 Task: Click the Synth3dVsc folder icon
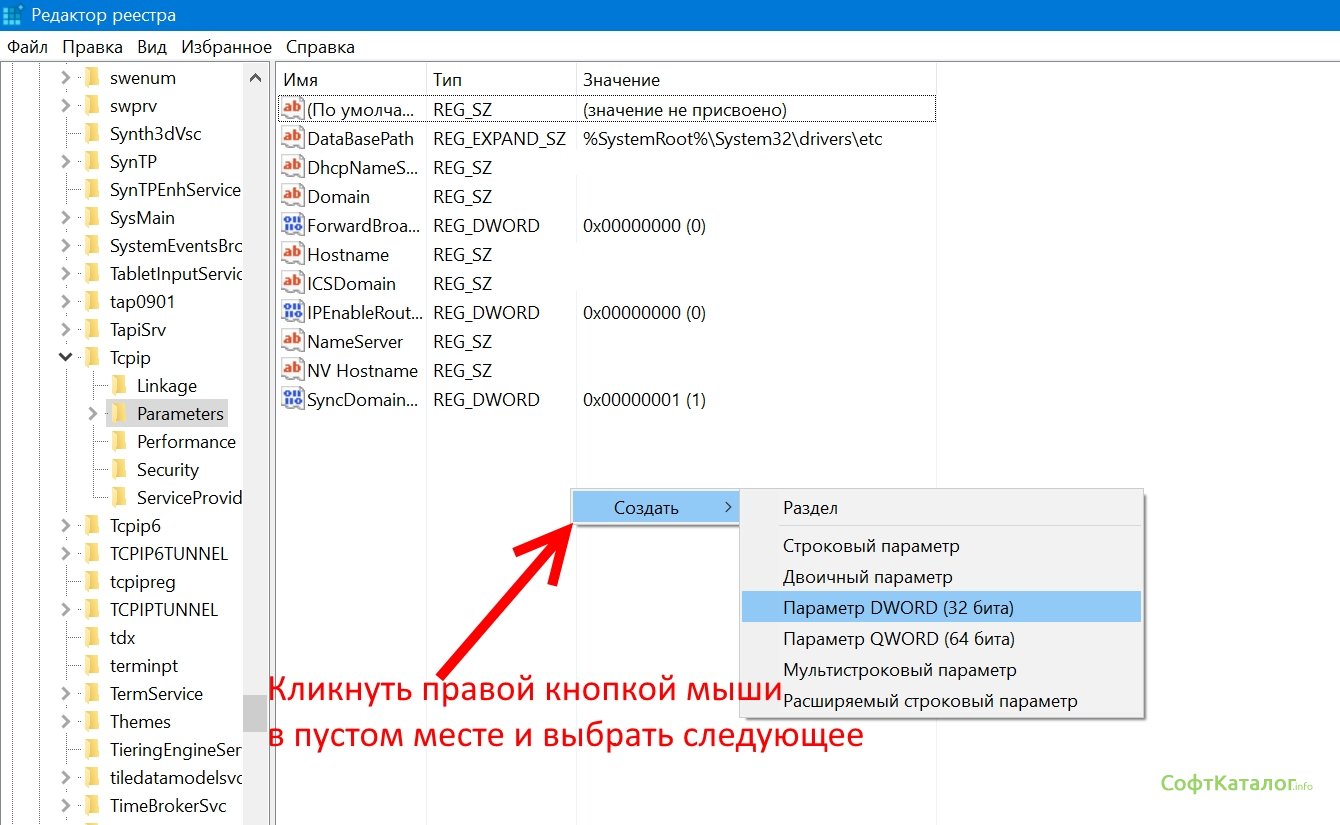[92, 133]
